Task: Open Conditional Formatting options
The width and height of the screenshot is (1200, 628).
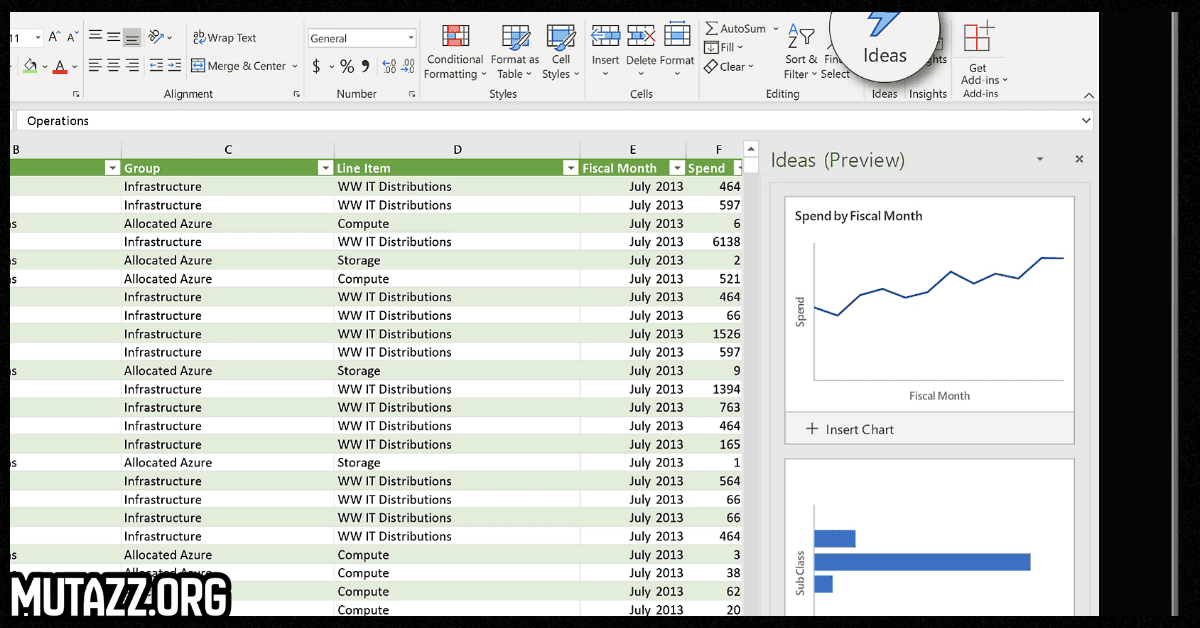Action: (x=455, y=52)
